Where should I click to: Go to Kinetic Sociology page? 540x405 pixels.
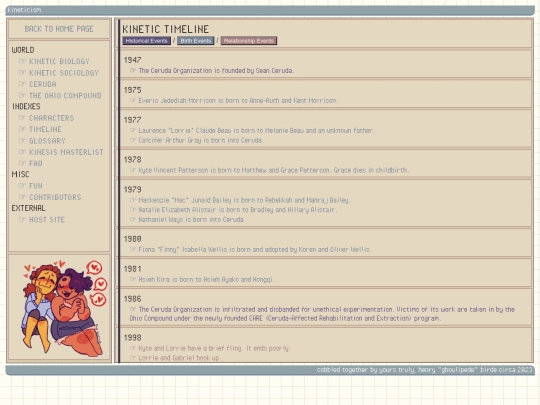(x=64, y=73)
